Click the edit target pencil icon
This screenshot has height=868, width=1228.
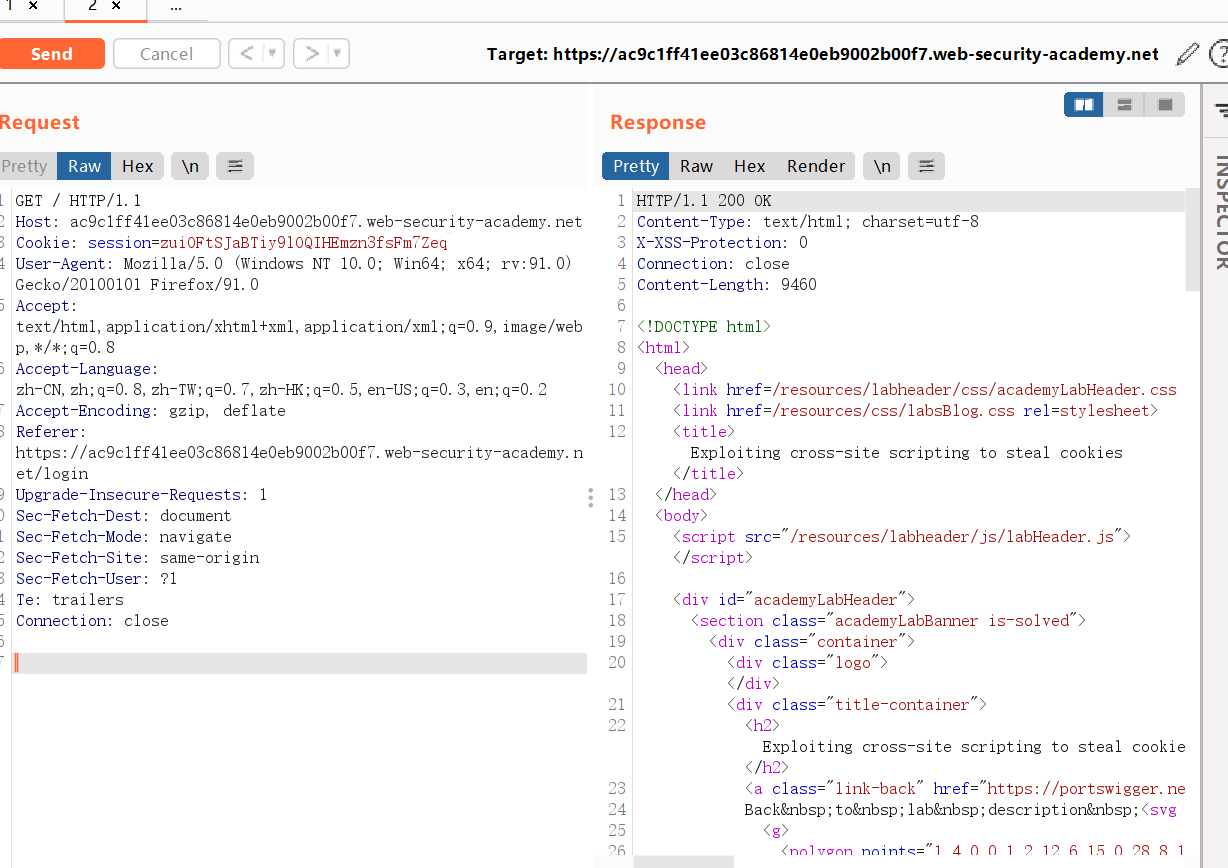[1187, 54]
